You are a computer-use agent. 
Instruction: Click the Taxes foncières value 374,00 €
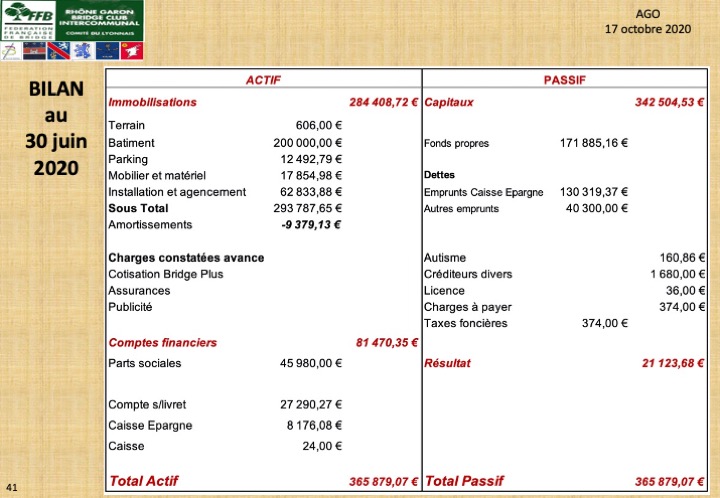[605, 323]
